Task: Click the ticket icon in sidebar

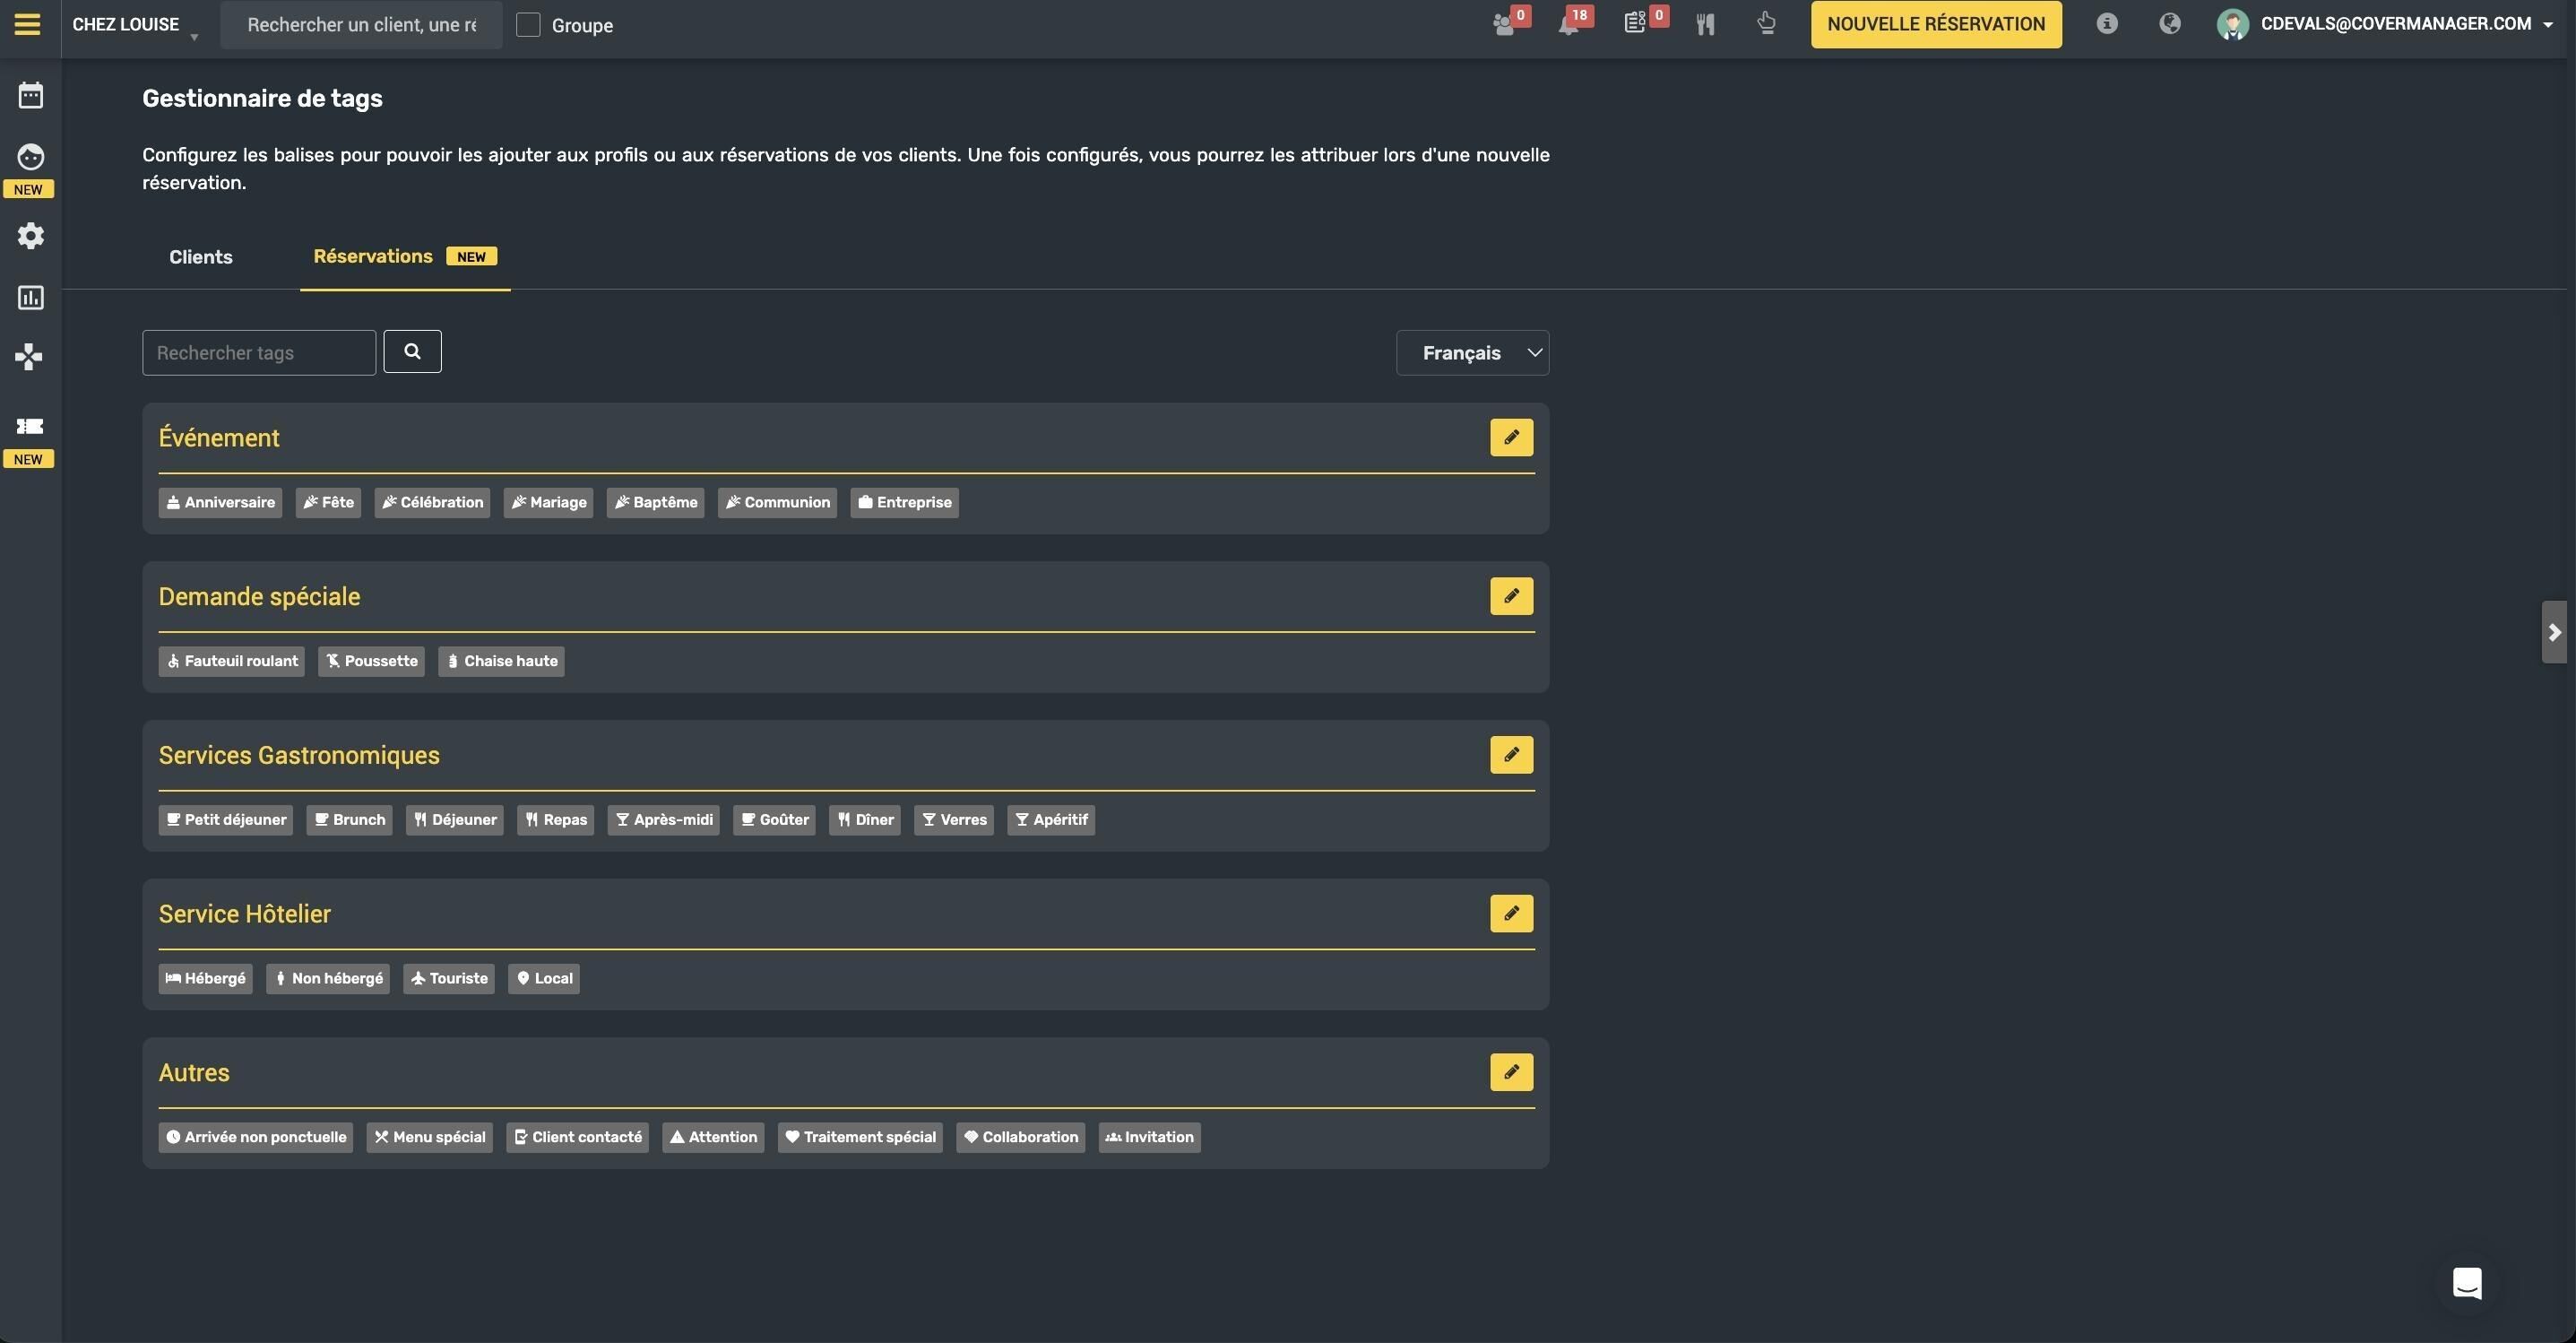Action: point(30,426)
